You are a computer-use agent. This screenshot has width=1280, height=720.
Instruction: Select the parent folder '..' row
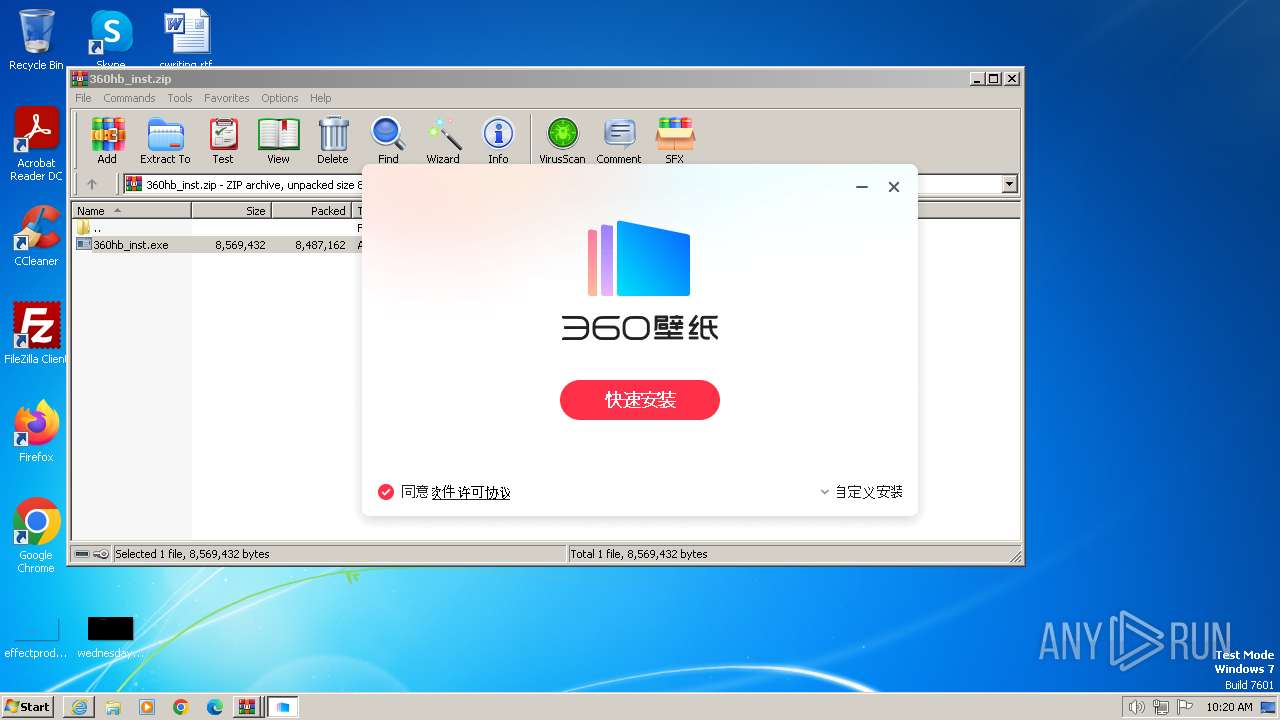tap(215, 228)
